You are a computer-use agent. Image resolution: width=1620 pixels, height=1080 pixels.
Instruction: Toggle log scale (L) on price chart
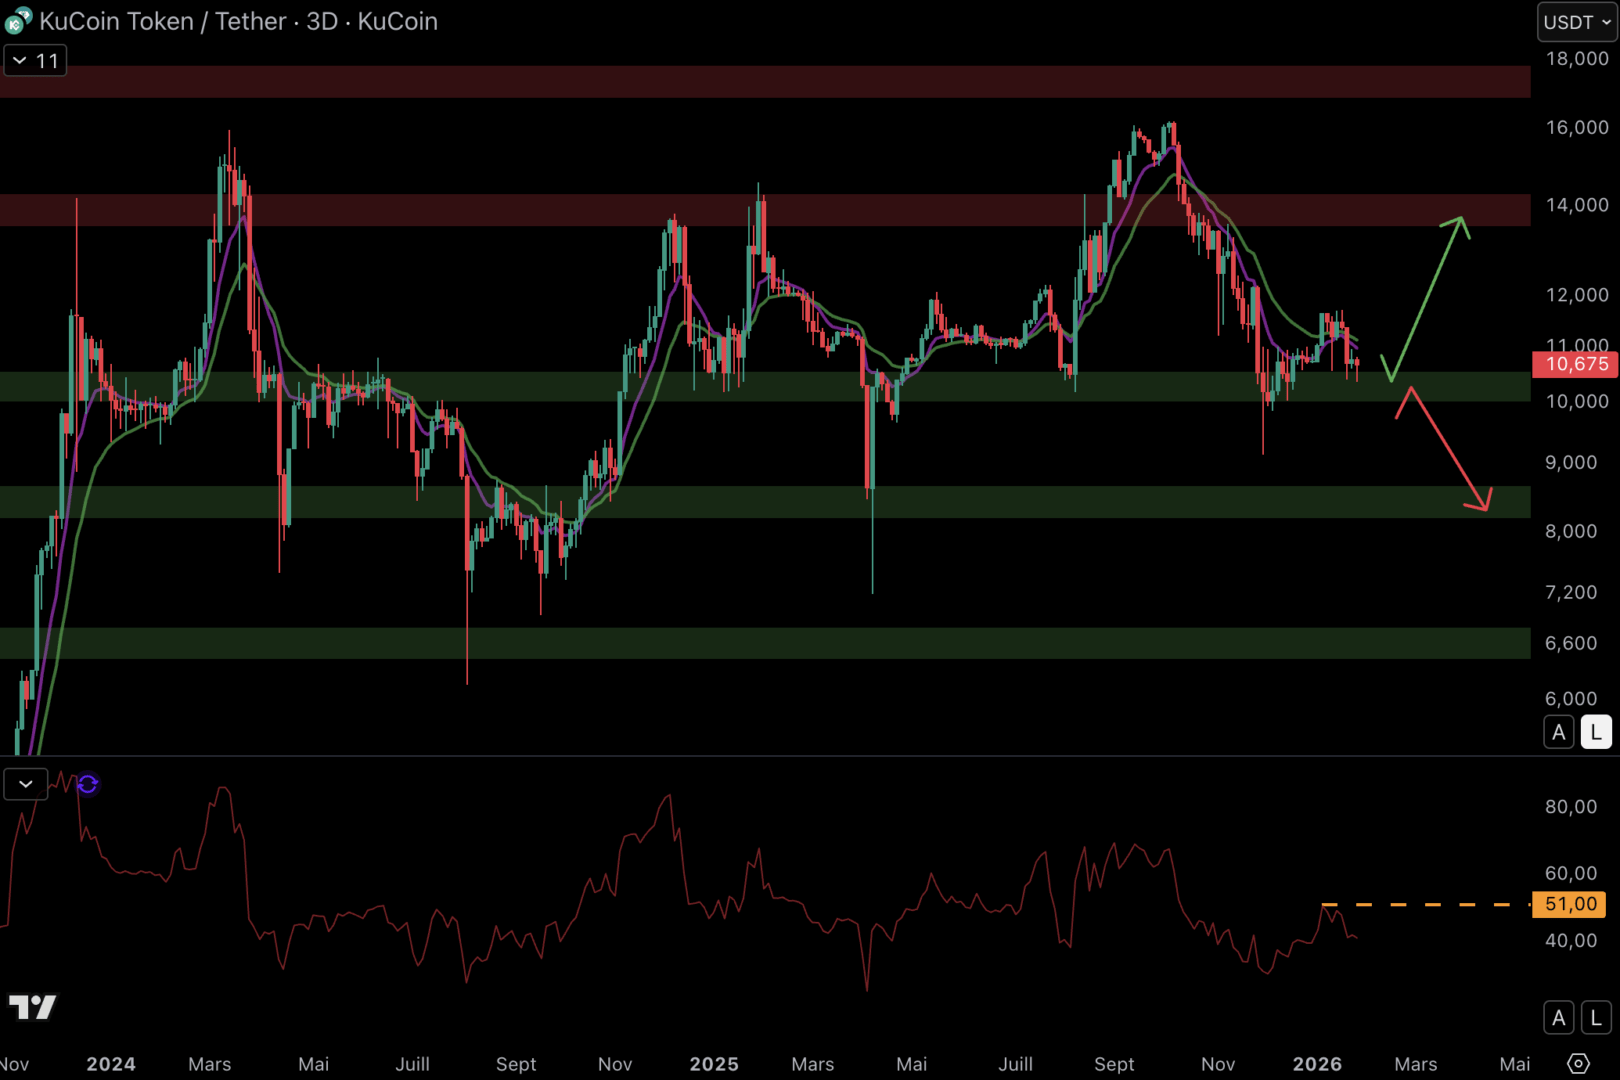point(1596,732)
